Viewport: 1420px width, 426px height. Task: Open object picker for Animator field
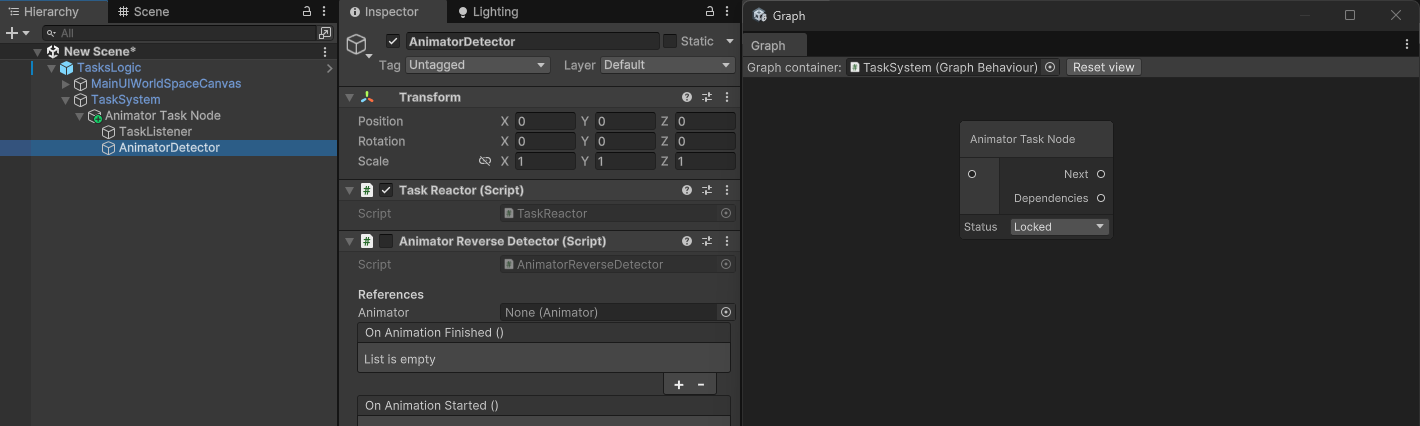(x=726, y=312)
